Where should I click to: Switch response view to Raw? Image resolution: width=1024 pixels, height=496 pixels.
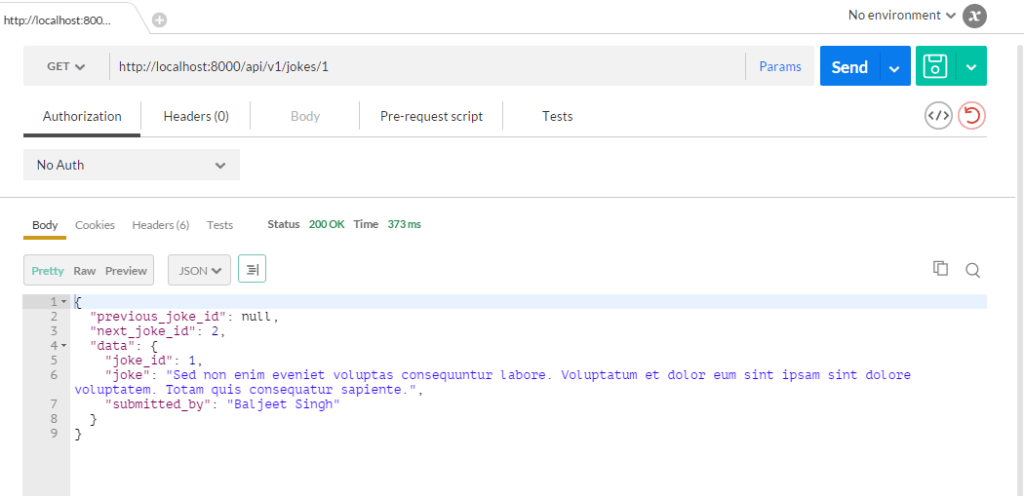click(x=84, y=271)
